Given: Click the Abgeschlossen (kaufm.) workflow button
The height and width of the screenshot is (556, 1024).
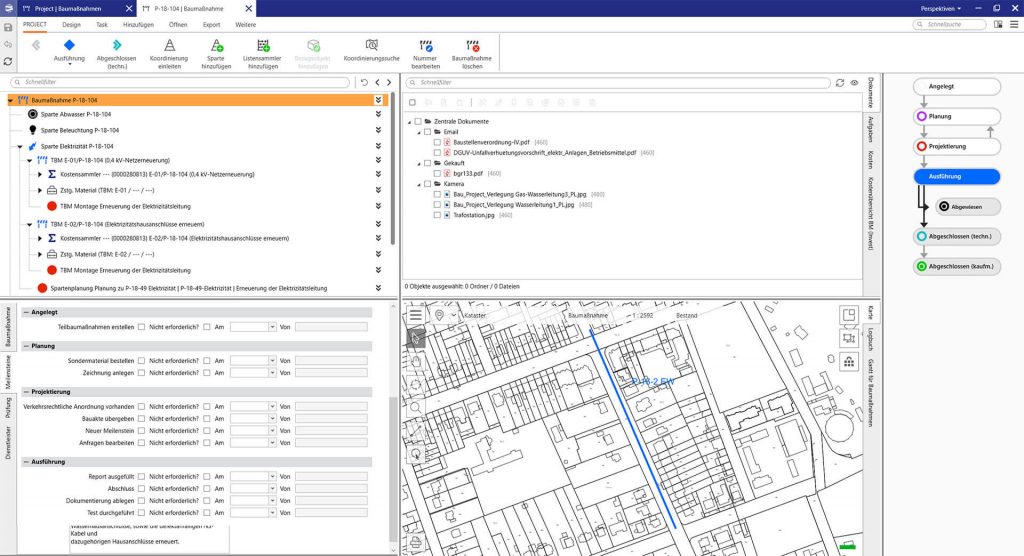Looking at the screenshot, I should [957, 267].
